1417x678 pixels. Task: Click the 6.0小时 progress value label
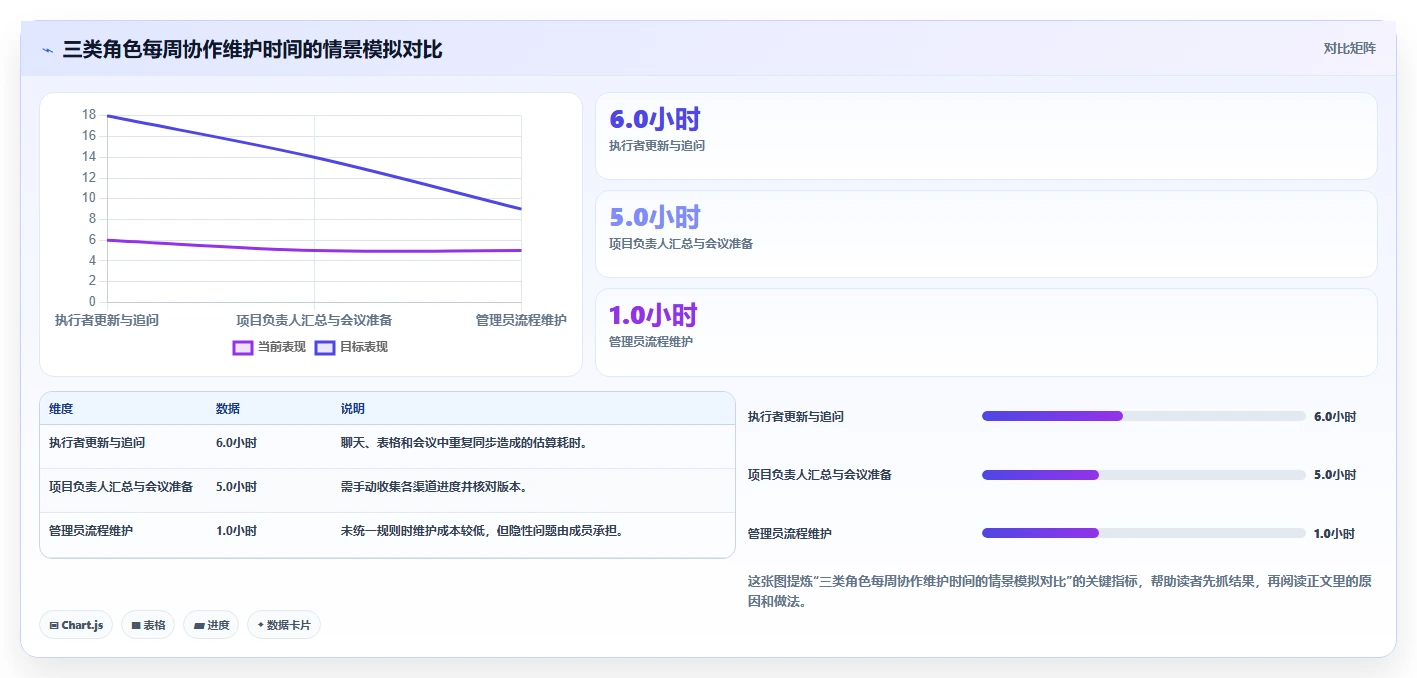pyautogui.click(x=1335, y=417)
